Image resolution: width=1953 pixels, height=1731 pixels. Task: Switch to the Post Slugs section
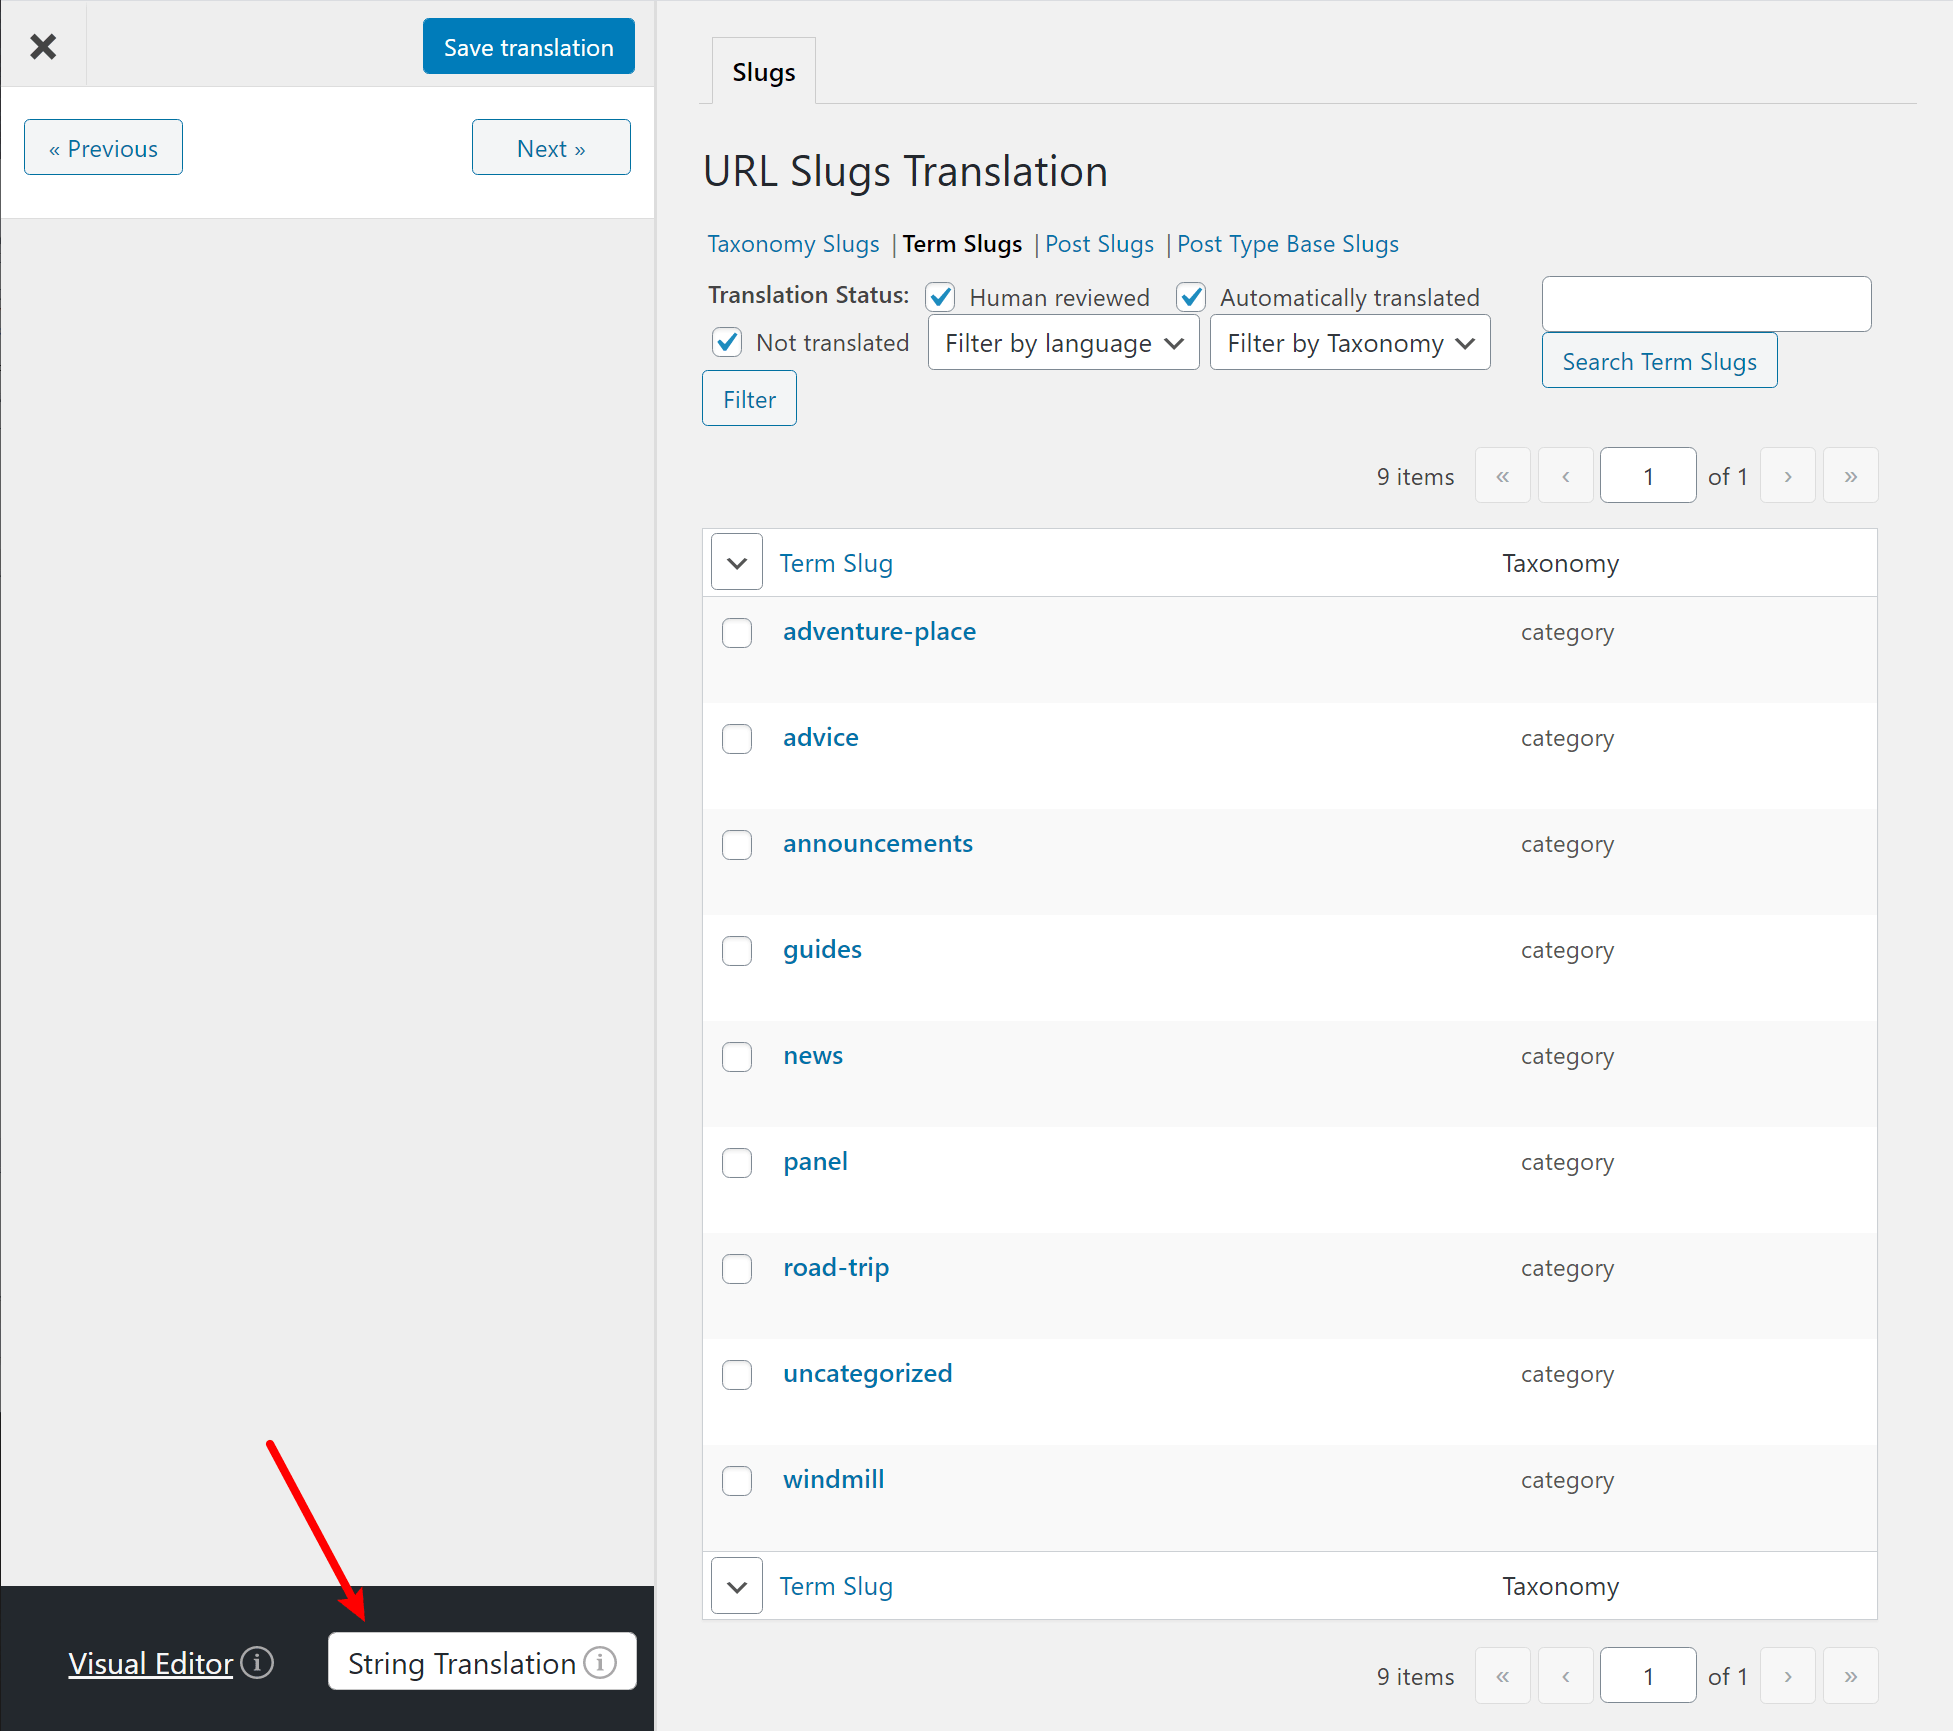tap(1099, 244)
